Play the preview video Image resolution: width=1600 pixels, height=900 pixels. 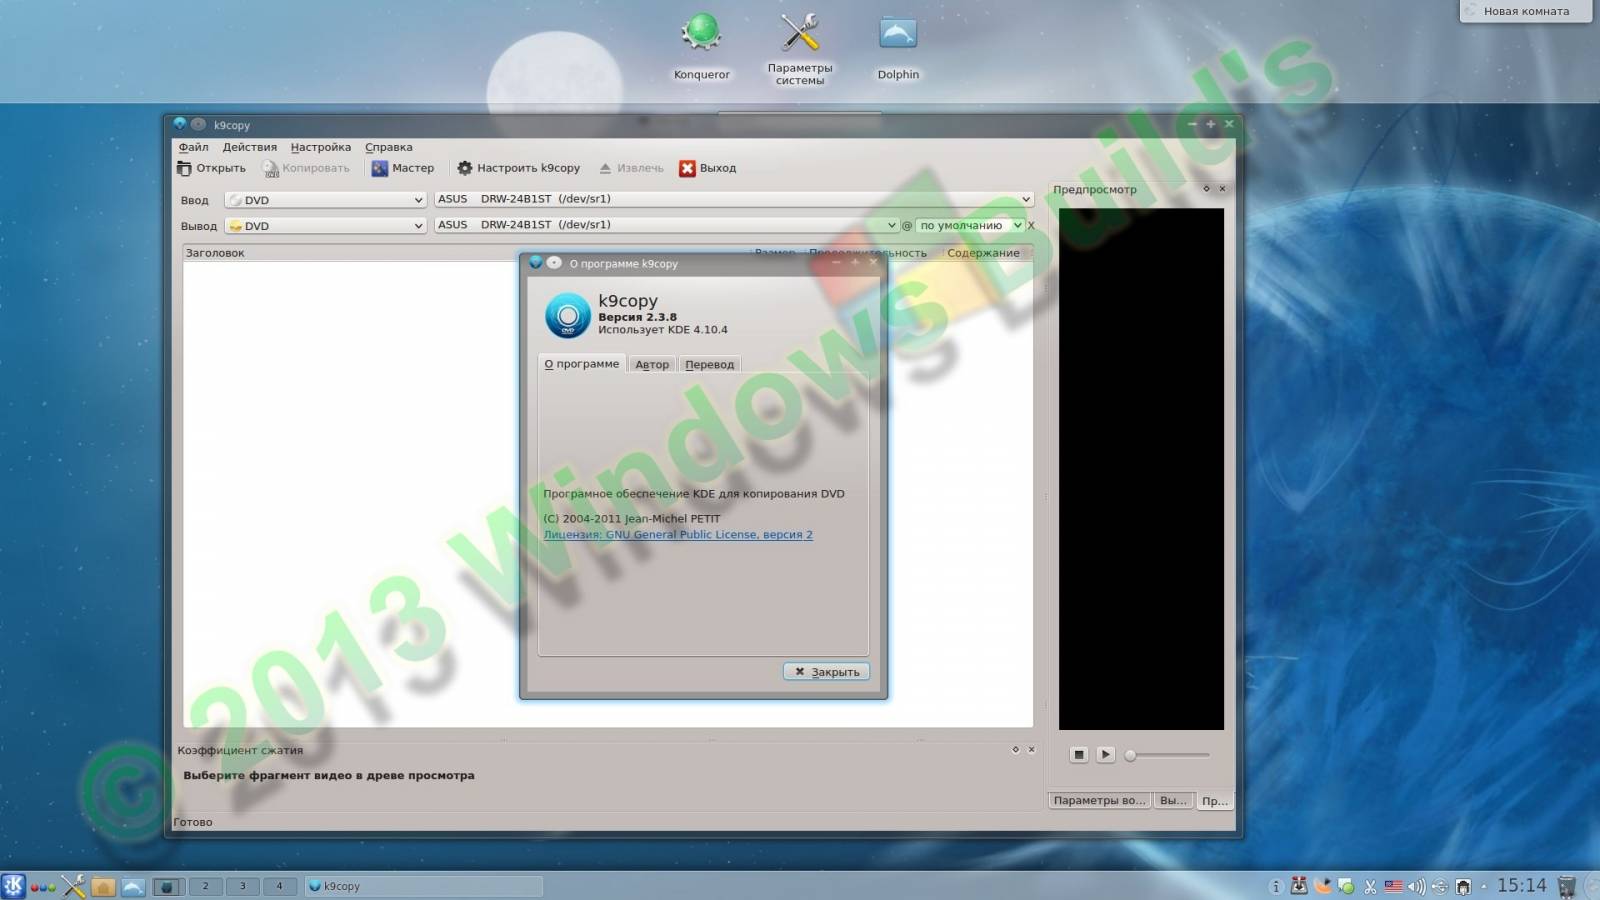1105,755
